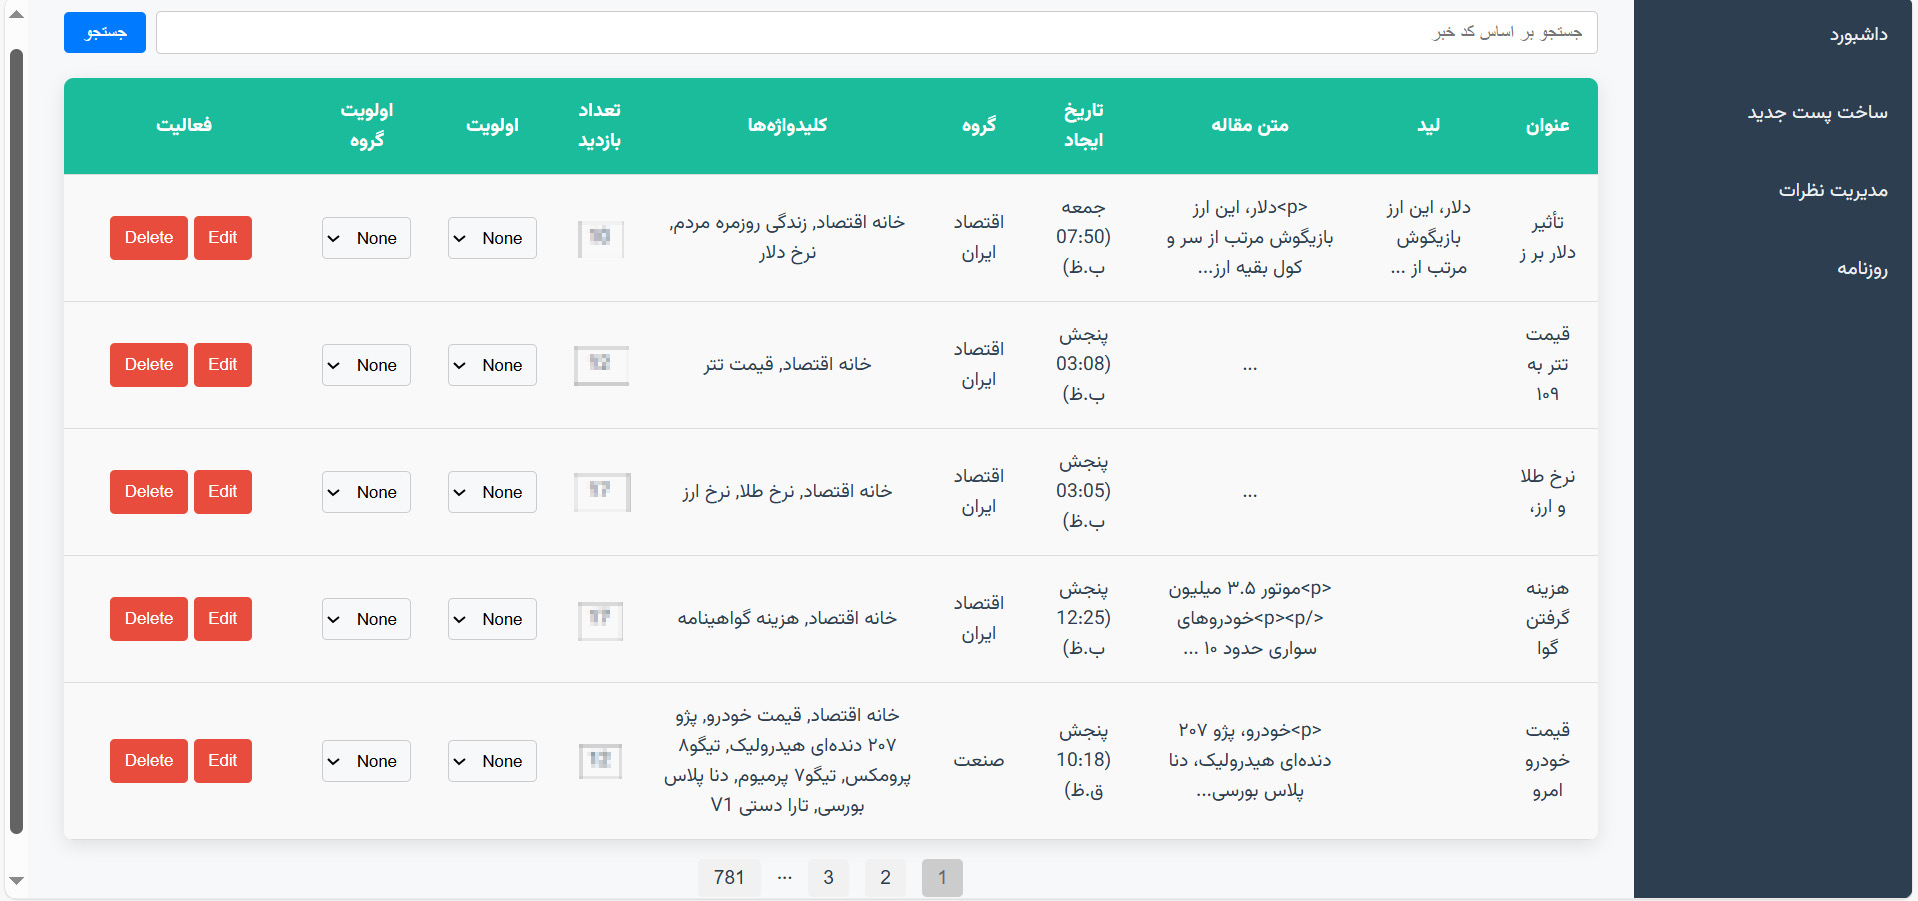Go to pagination page 2
The height and width of the screenshot is (901, 1918).
[x=885, y=877]
